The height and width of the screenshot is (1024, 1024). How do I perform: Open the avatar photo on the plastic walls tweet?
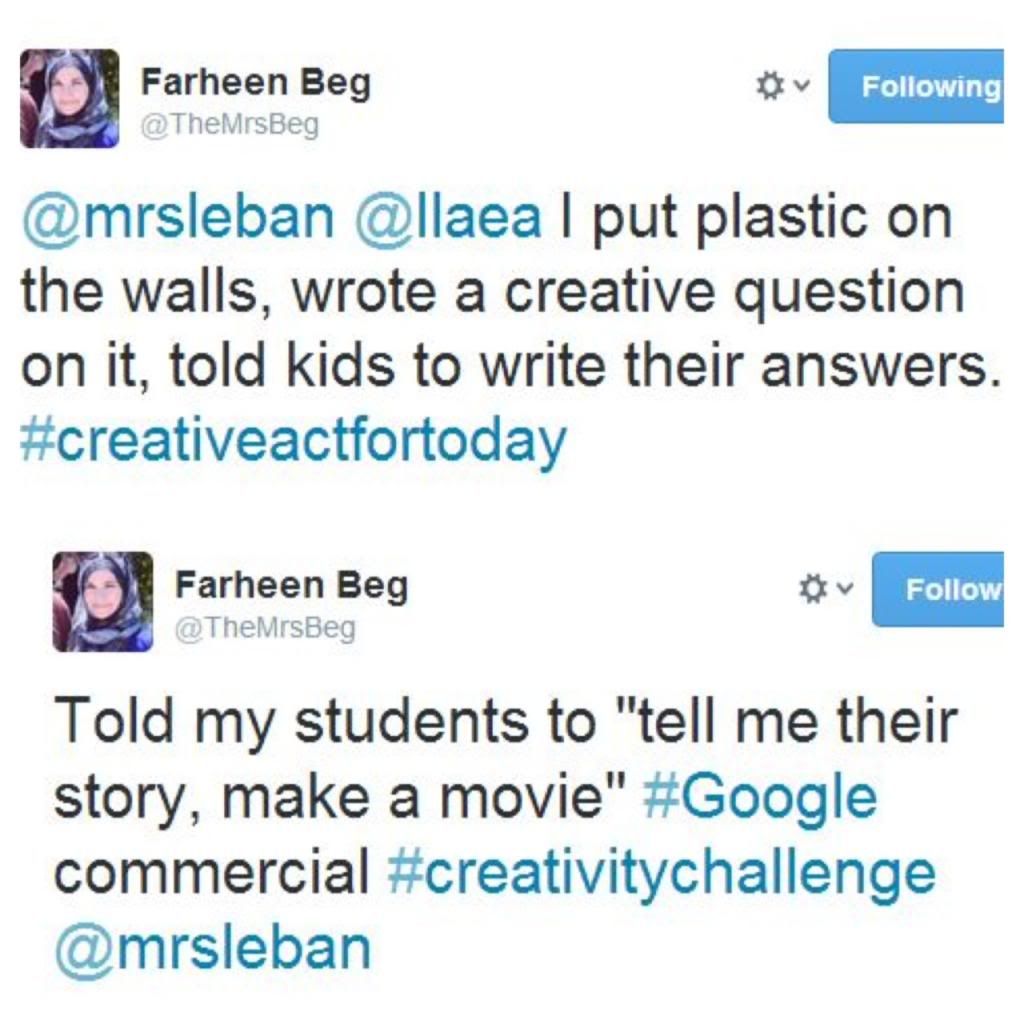(x=69, y=99)
